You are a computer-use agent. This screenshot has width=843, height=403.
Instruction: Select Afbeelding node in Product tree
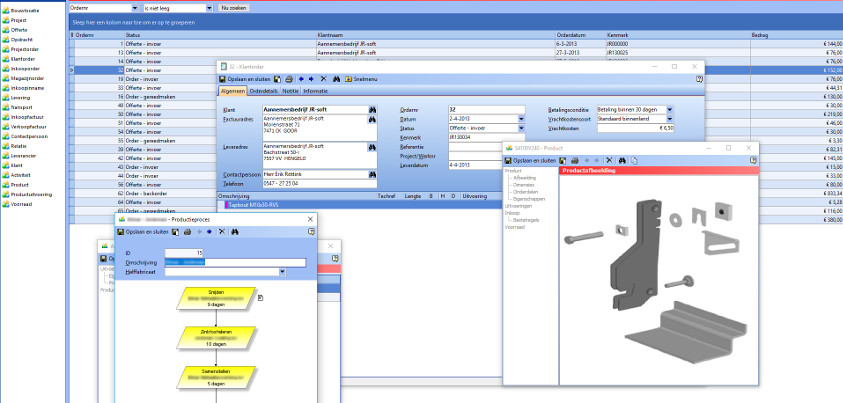pos(526,178)
